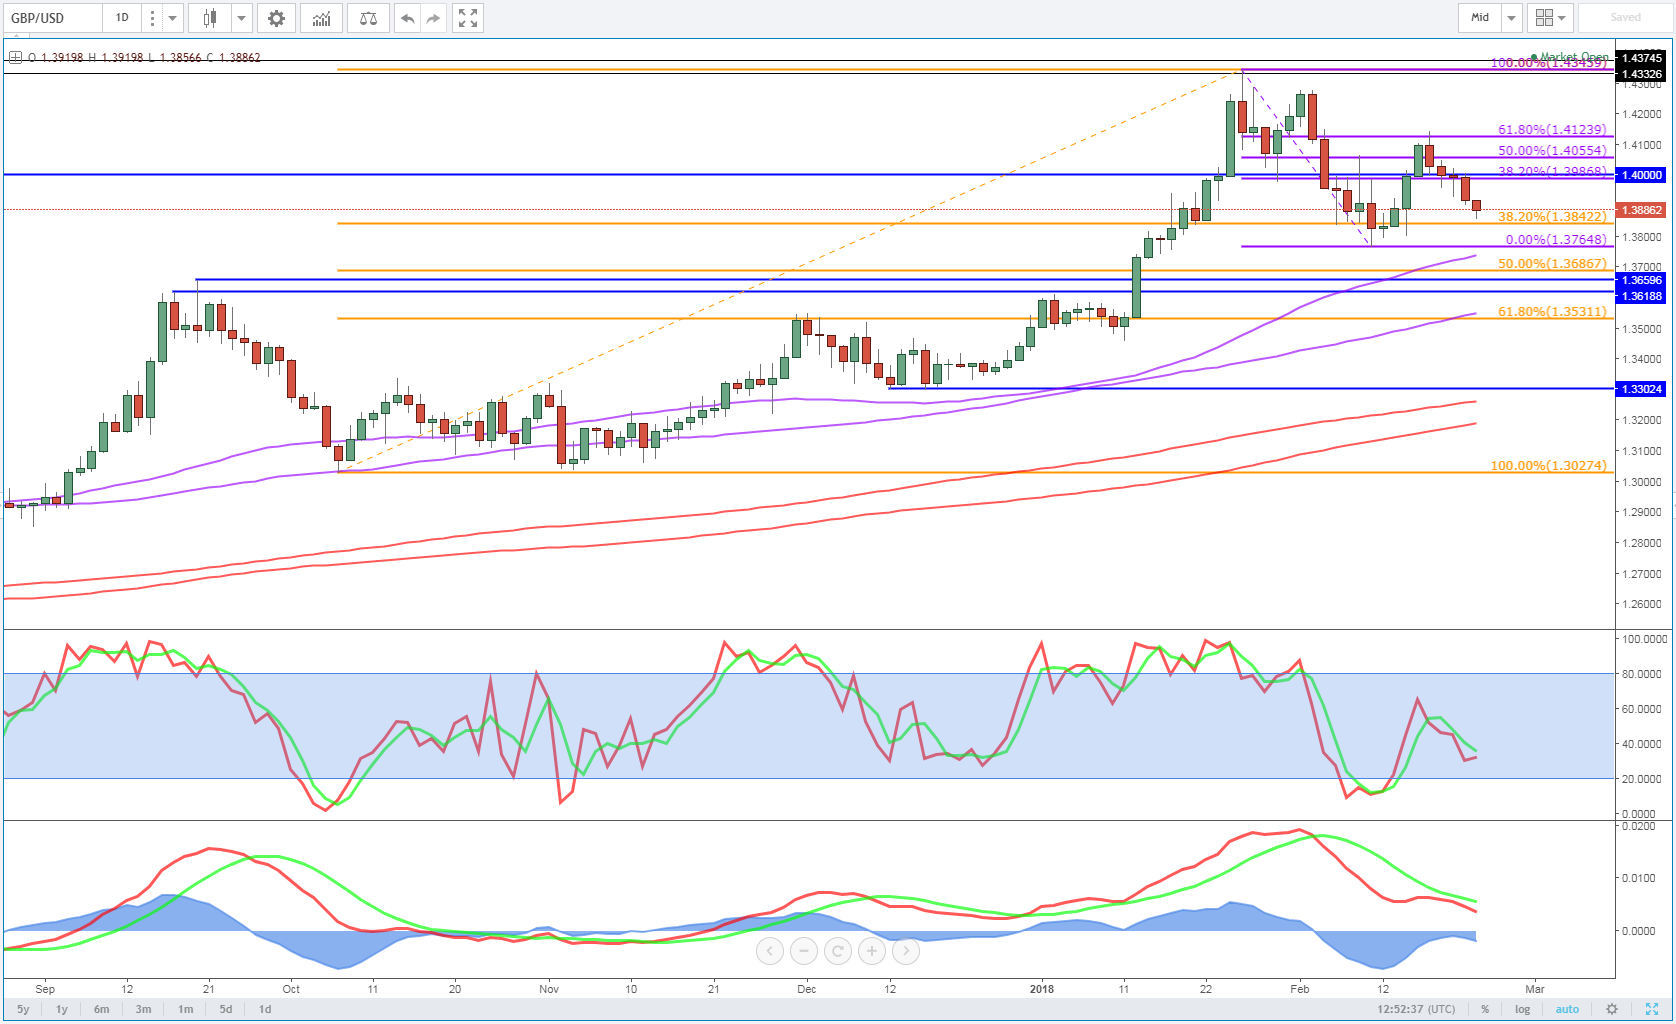The image size is (1676, 1024).
Task: Click the 1.36596 blue price label
Action: 1641,281
